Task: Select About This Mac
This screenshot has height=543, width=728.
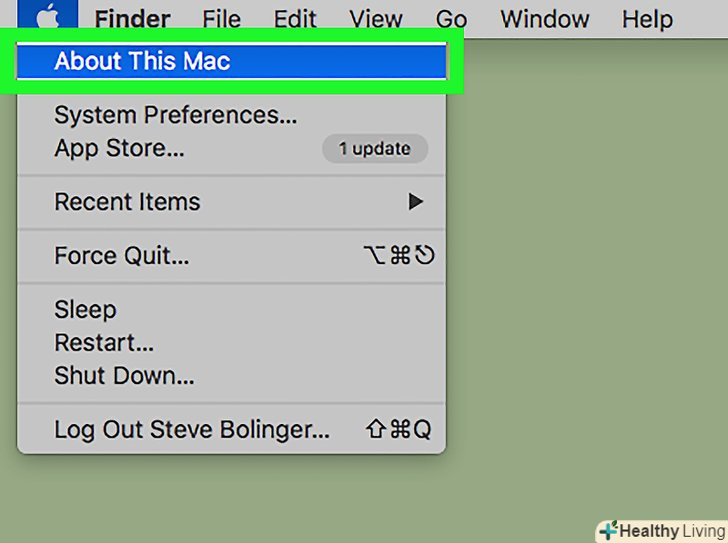Action: [x=142, y=62]
